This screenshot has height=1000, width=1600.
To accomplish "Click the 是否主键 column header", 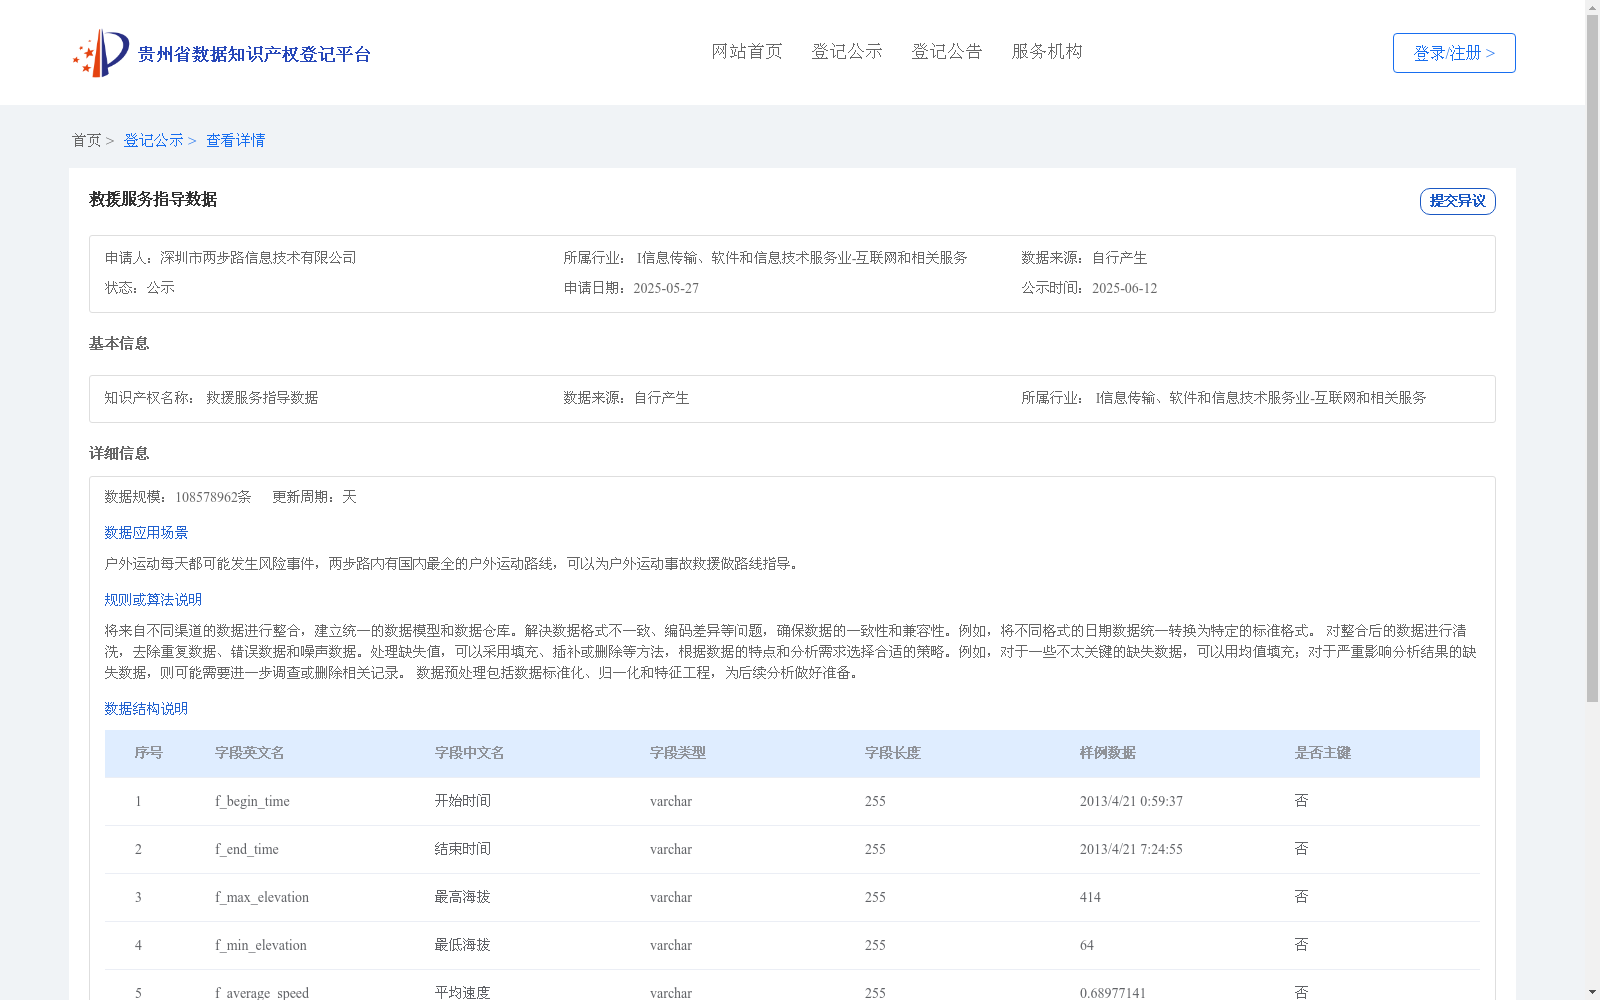I will tap(1322, 753).
